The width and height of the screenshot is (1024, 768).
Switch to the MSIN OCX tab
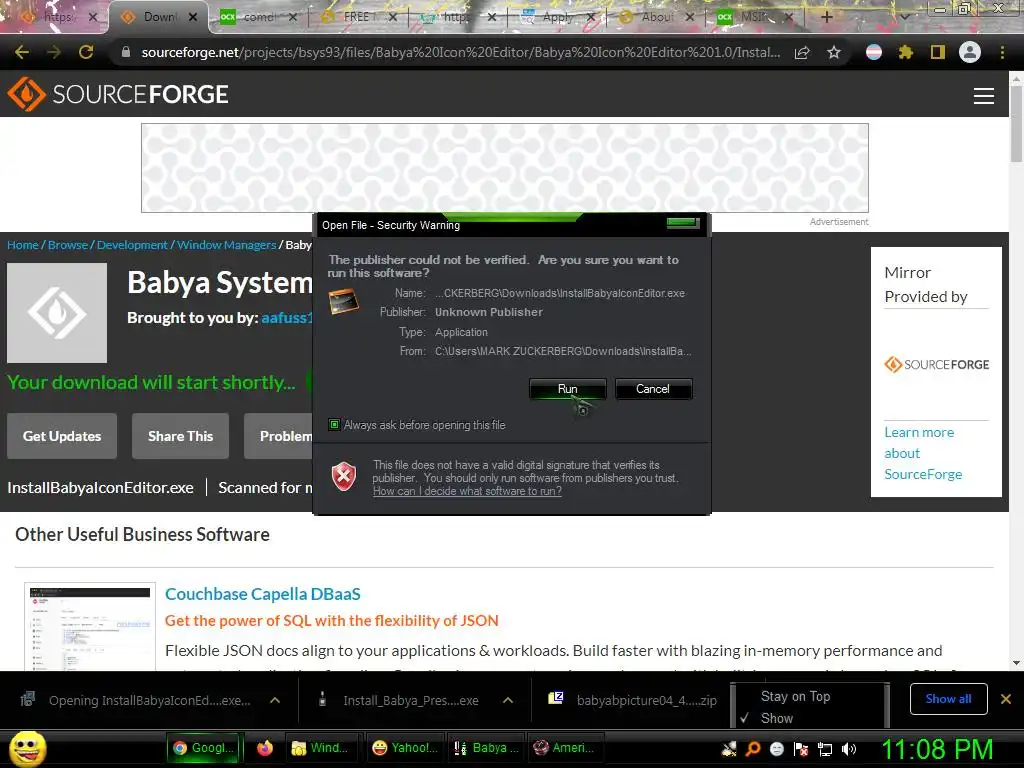point(754,17)
